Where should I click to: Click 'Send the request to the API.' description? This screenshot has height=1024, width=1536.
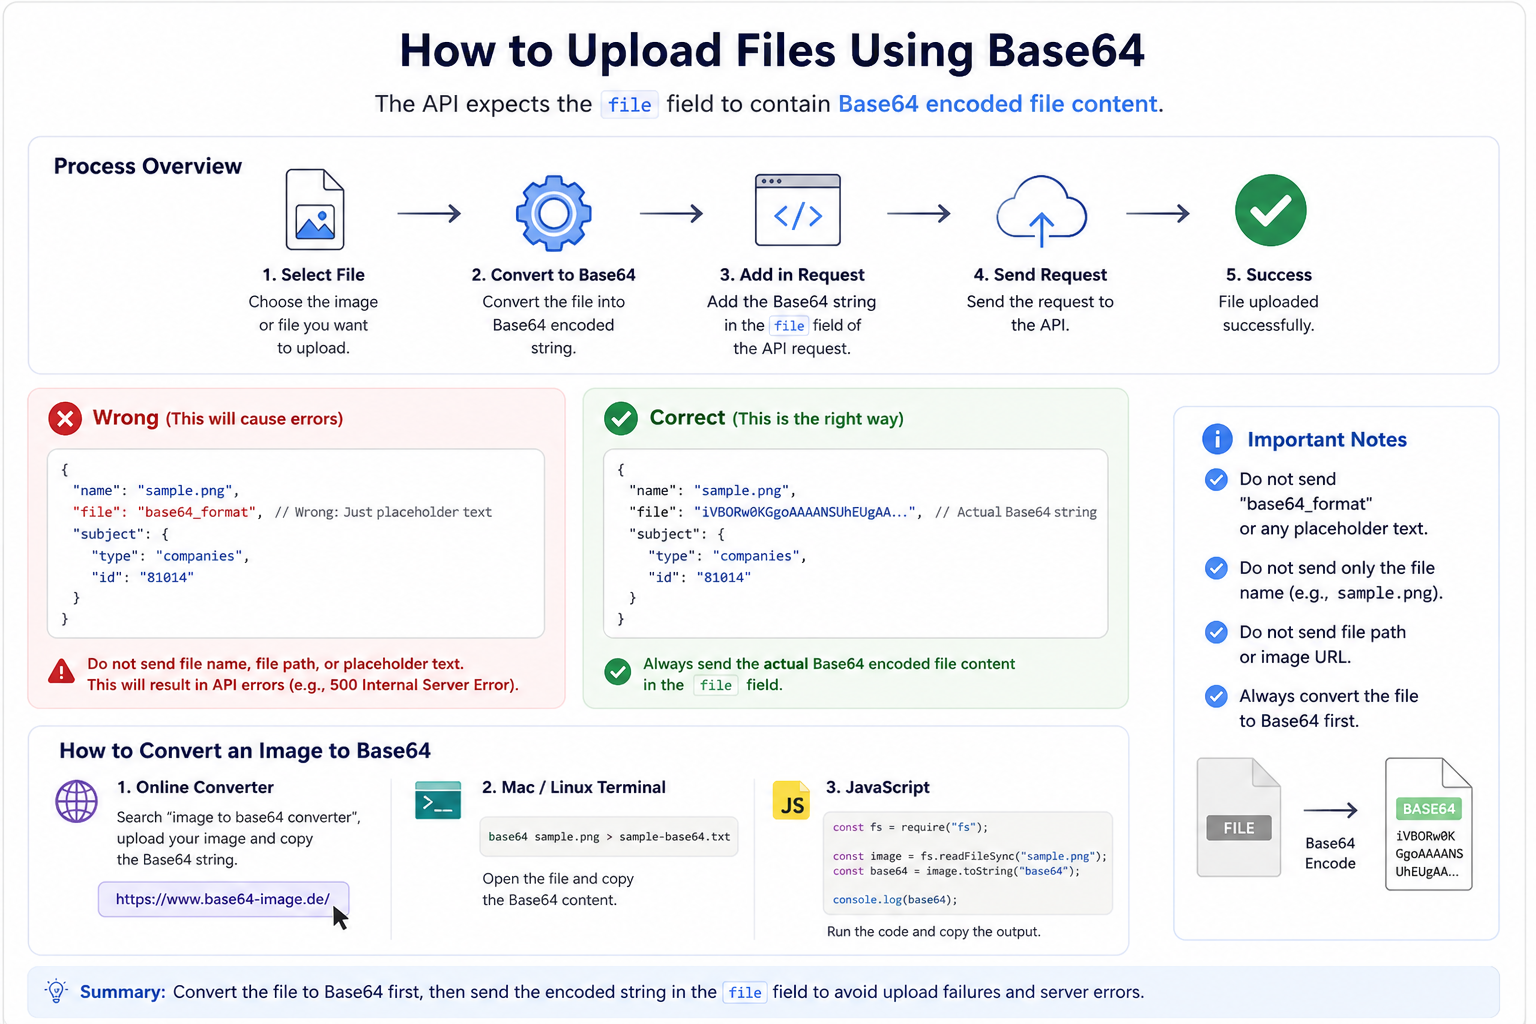point(1040,313)
